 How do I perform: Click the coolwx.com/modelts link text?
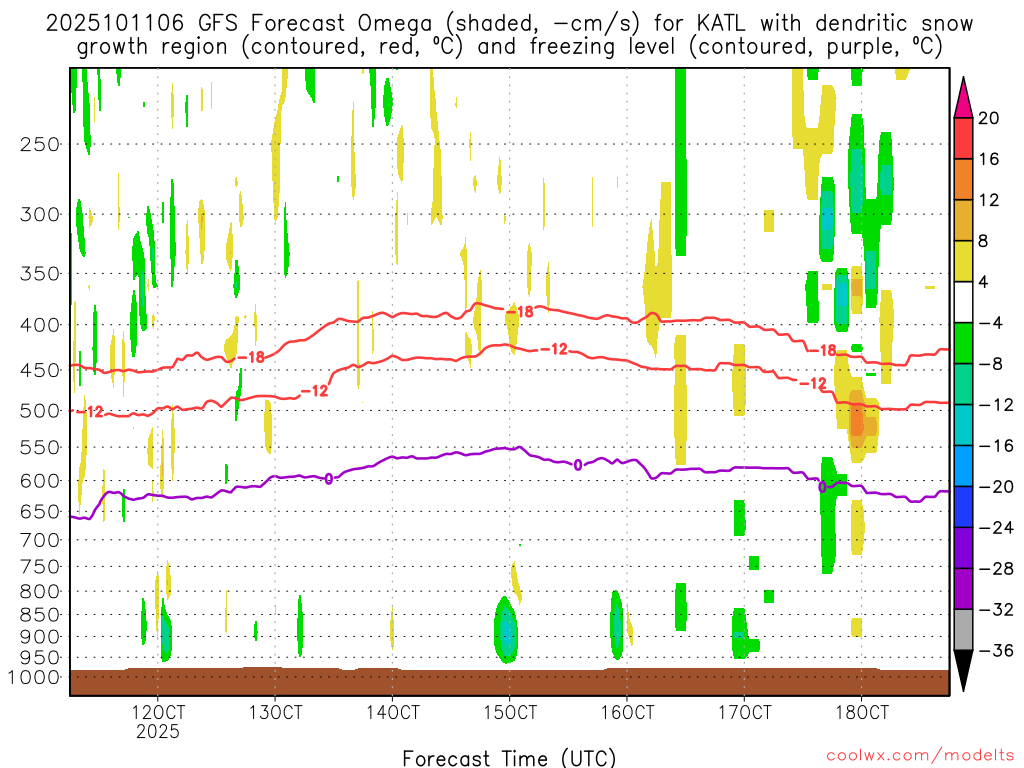920,756
